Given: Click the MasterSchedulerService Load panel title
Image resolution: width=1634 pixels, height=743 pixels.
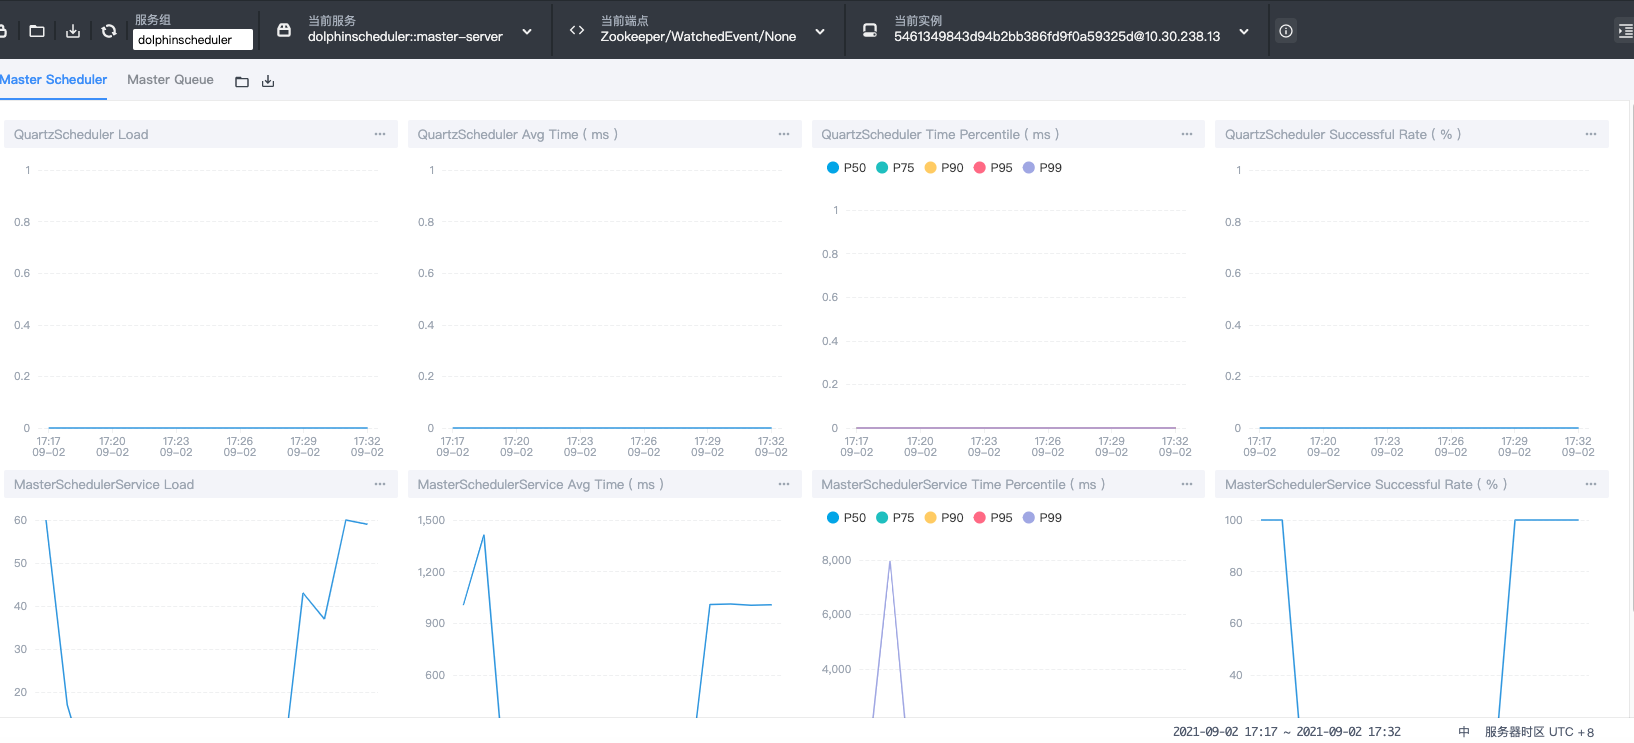Looking at the screenshot, I should coord(104,485).
